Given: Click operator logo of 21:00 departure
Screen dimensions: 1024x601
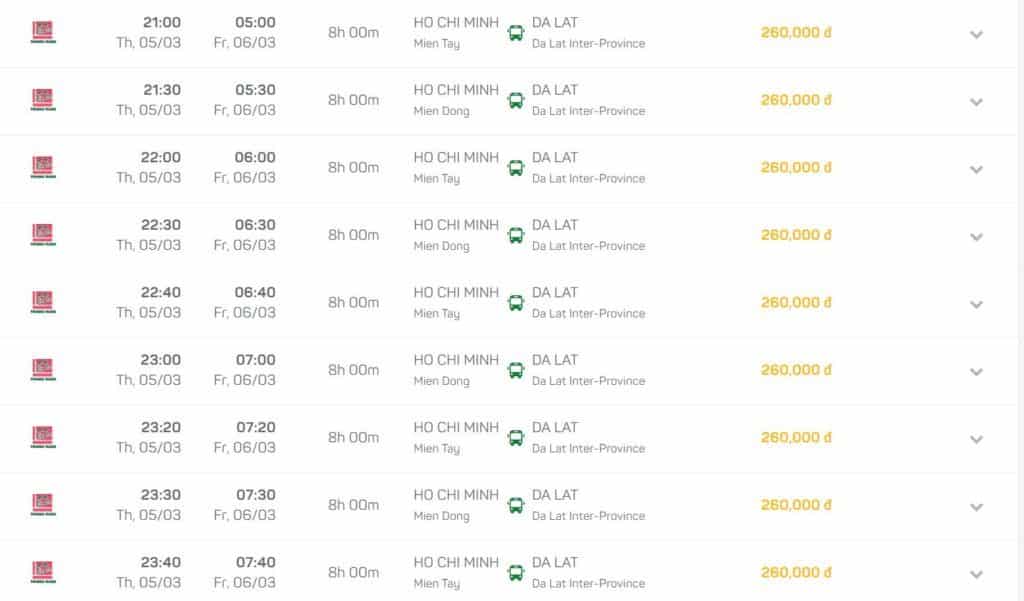Looking at the screenshot, I should [43, 32].
